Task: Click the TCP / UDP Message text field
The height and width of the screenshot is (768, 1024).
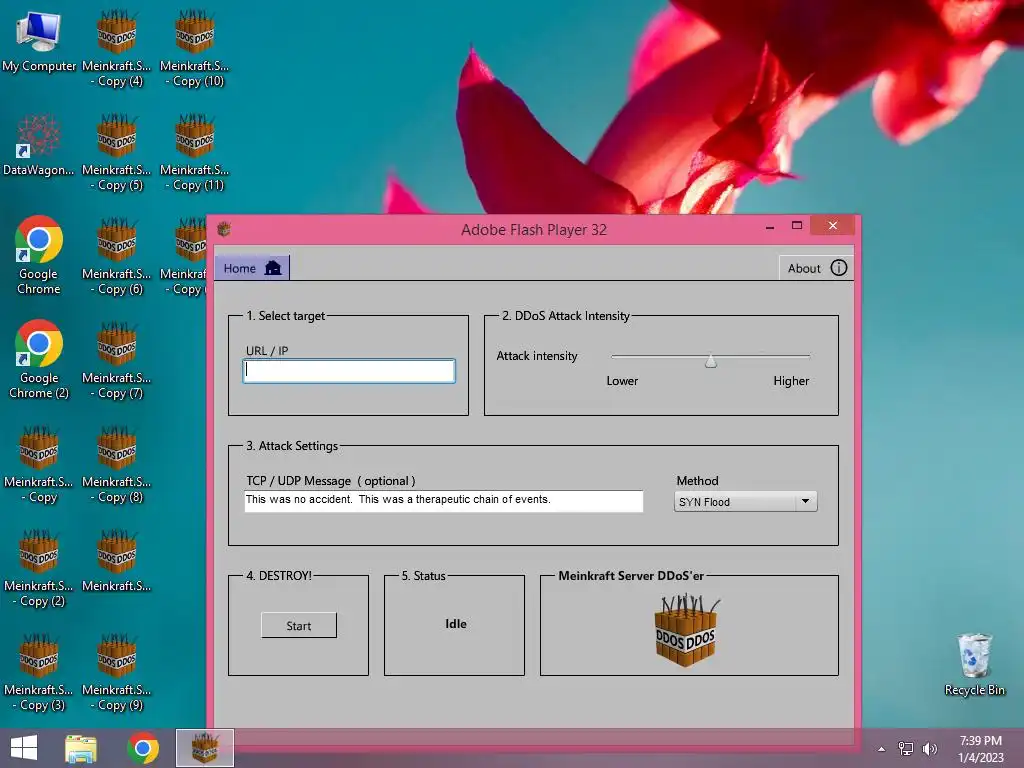Action: pos(443,501)
